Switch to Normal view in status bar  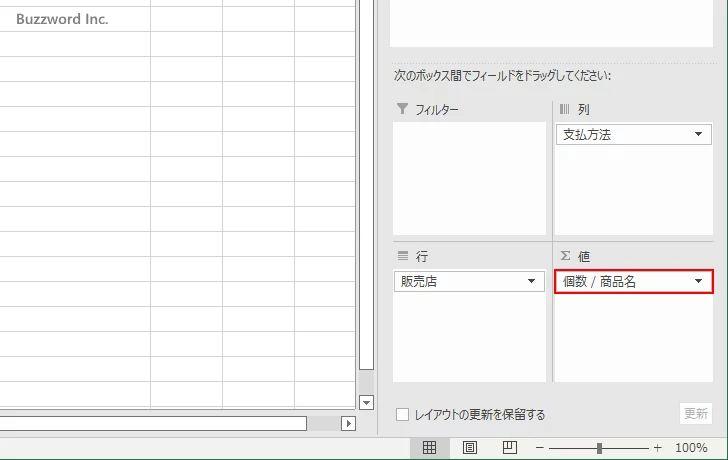coord(429,447)
